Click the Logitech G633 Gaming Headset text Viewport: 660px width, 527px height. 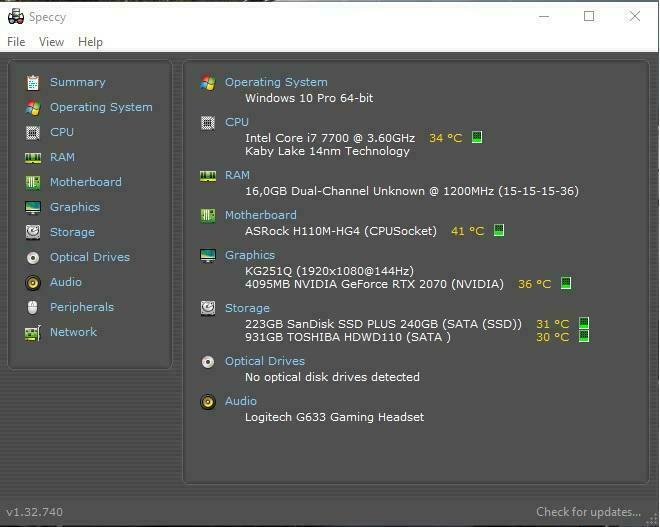pos(334,417)
